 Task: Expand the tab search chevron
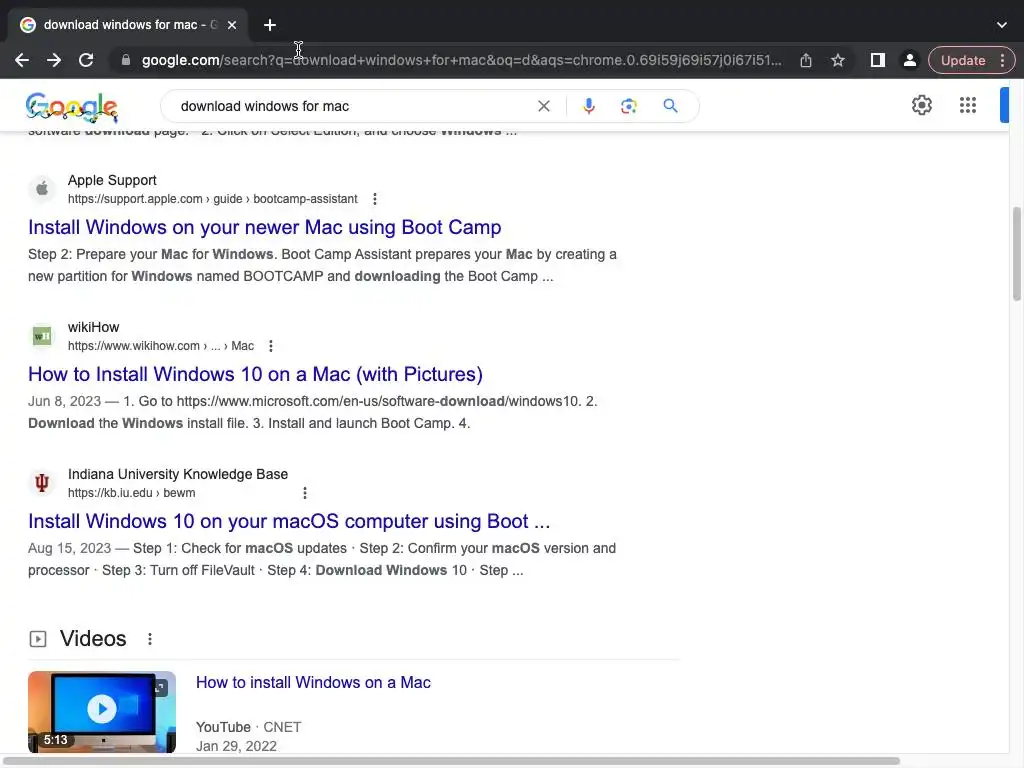tap(1002, 25)
